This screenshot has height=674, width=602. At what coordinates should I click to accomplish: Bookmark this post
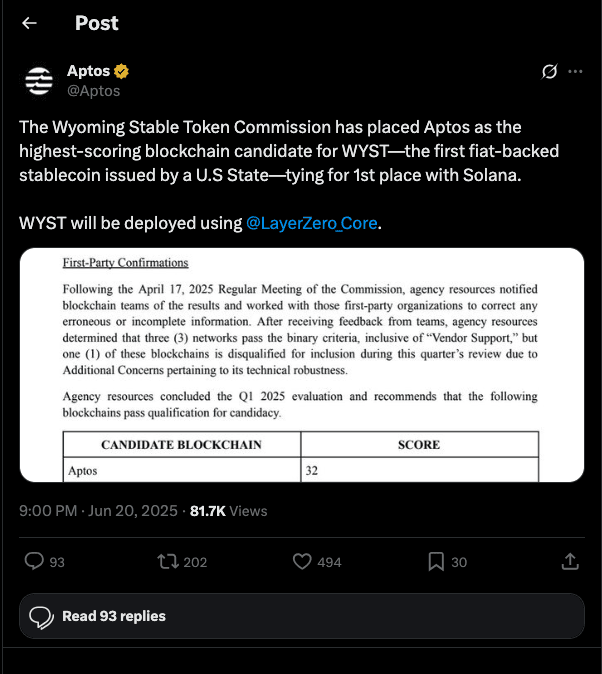pyautogui.click(x=436, y=562)
